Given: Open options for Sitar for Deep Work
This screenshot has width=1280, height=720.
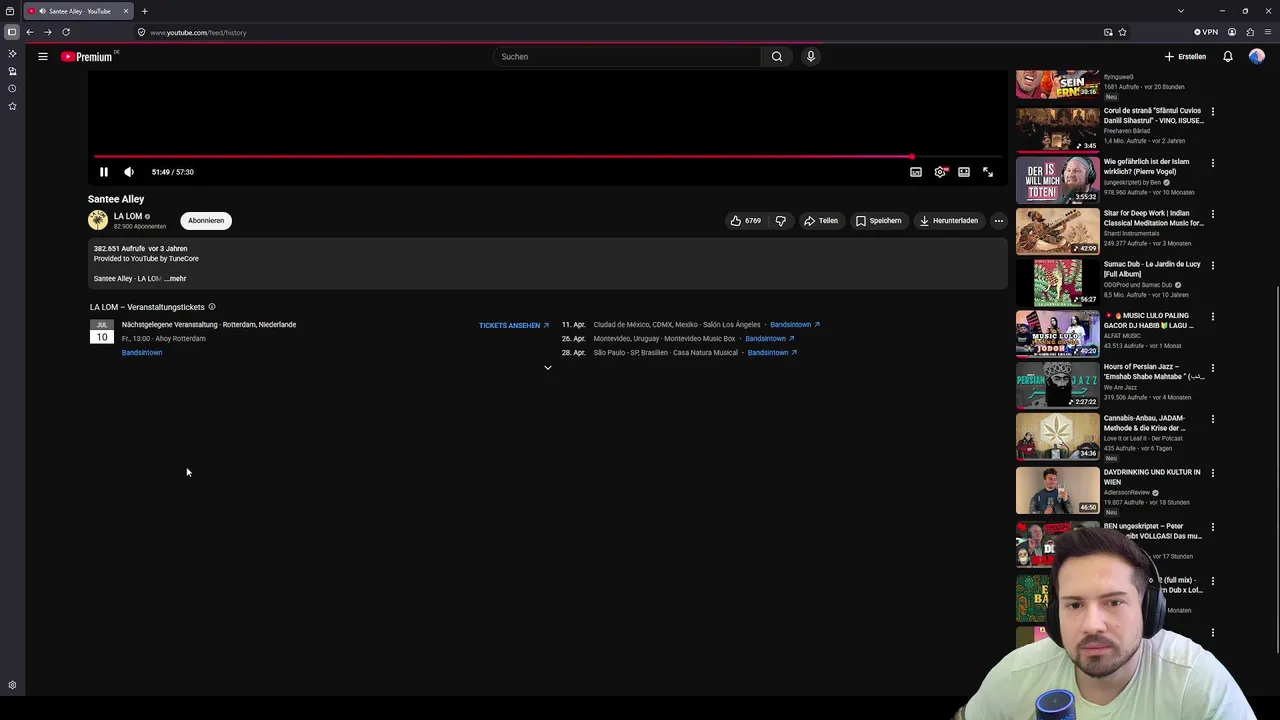Looking at the screenshot, I should 1213,214.
